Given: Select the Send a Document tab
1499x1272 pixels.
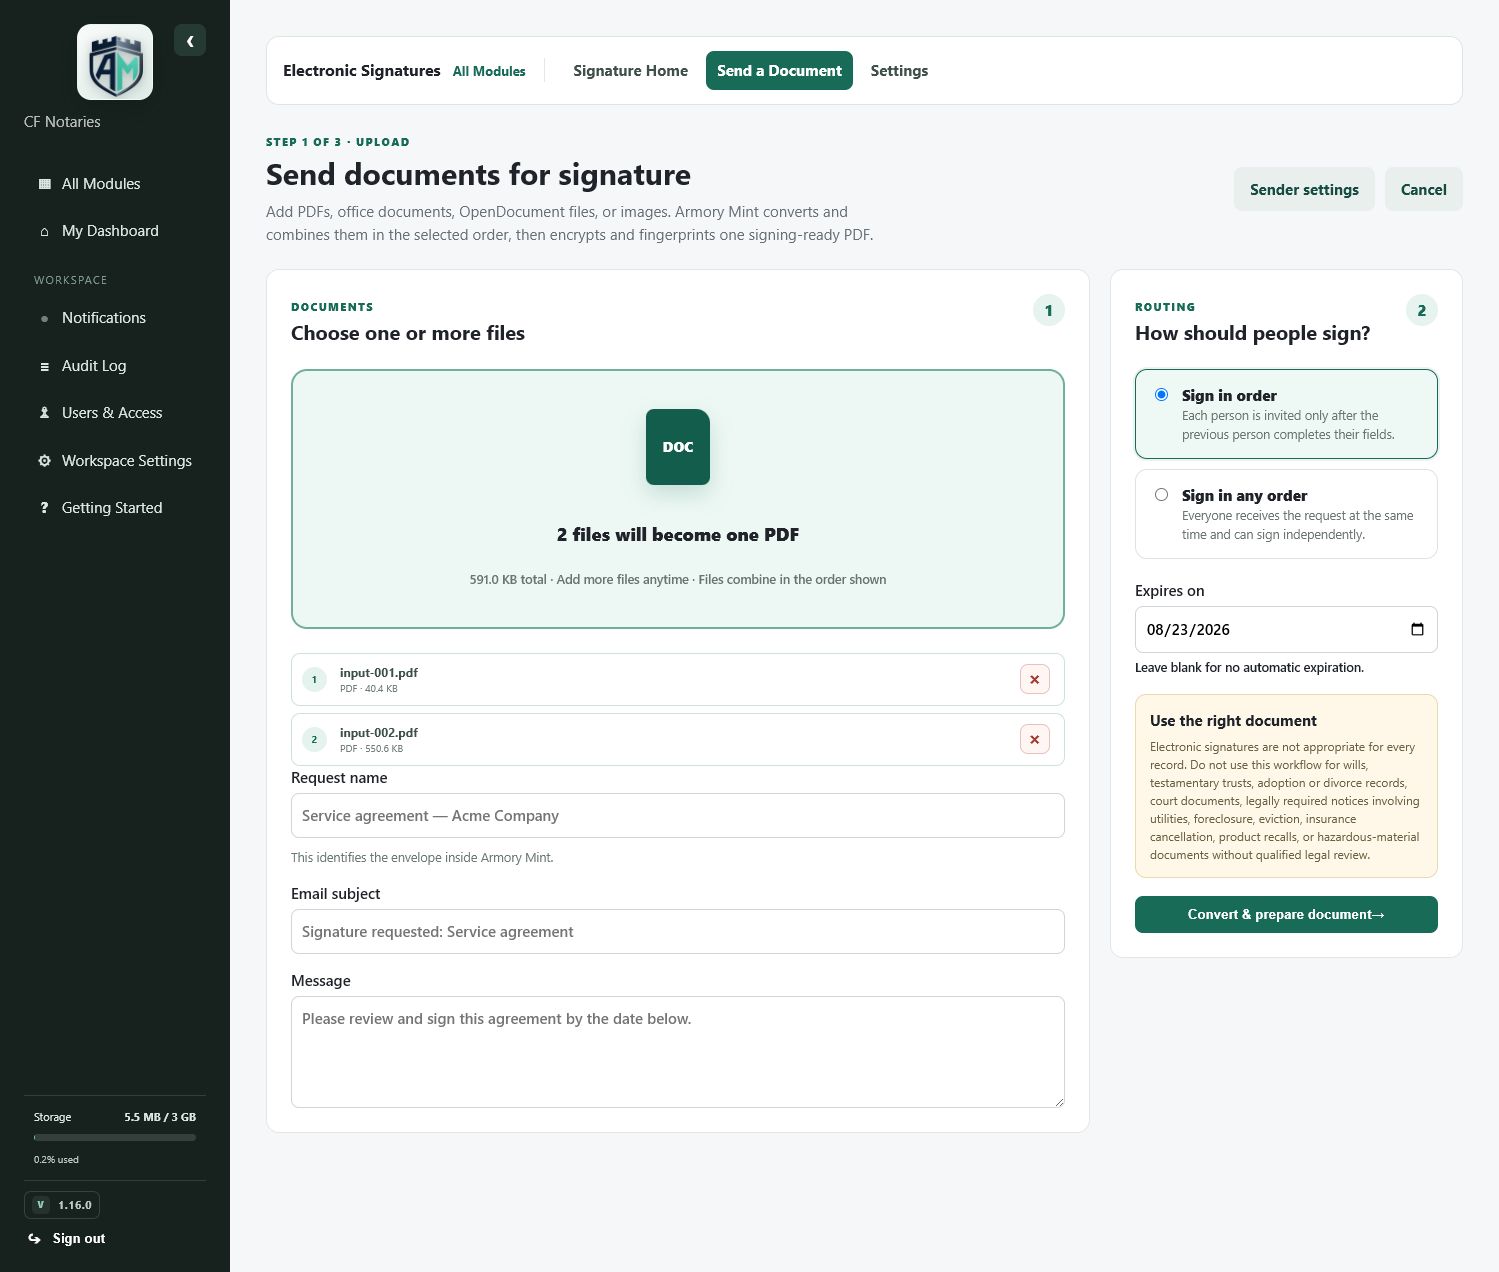Looking at the screenshot, I should point(779,71).
